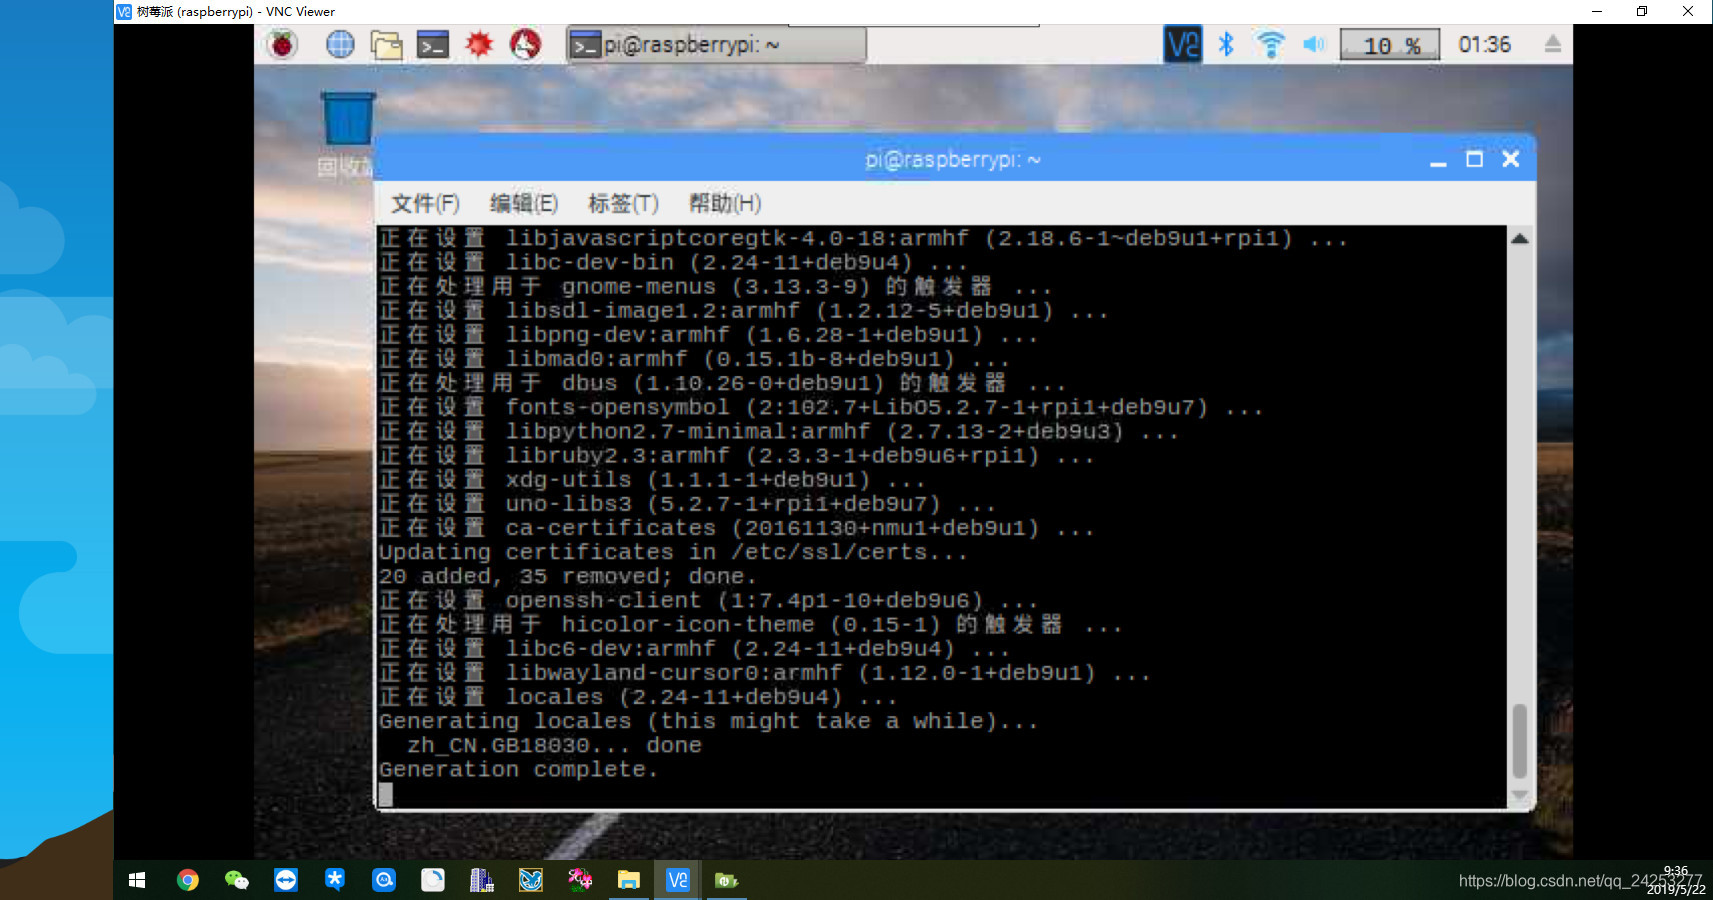Click the terminal scrollbar thumb
Screen dimensions: 1713x900
coord(1520,740)
